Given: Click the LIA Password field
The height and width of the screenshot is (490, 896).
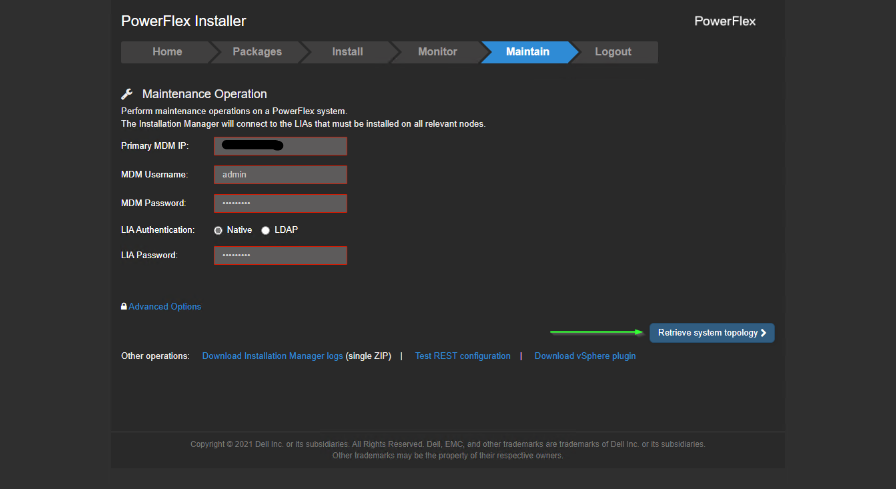Looking at the screenshot, I should [x=280, y=255].
